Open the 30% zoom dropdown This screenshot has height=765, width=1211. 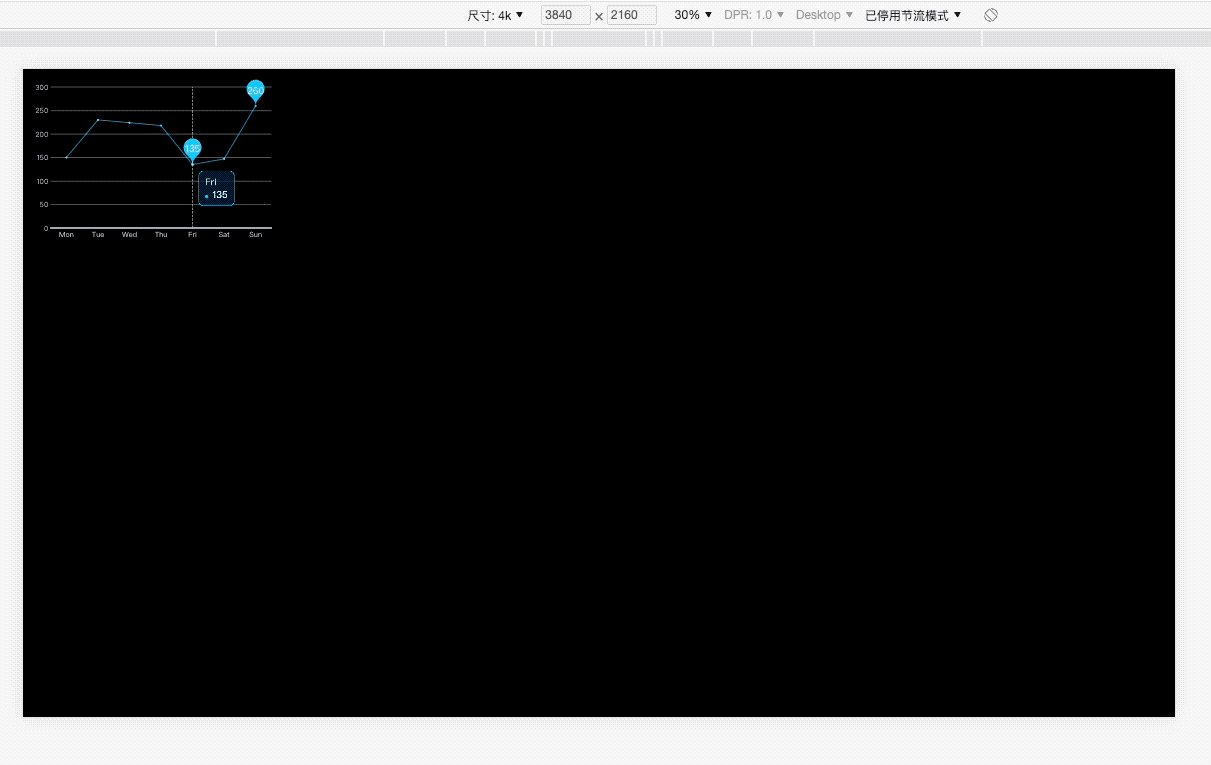(x=693, y=15)
